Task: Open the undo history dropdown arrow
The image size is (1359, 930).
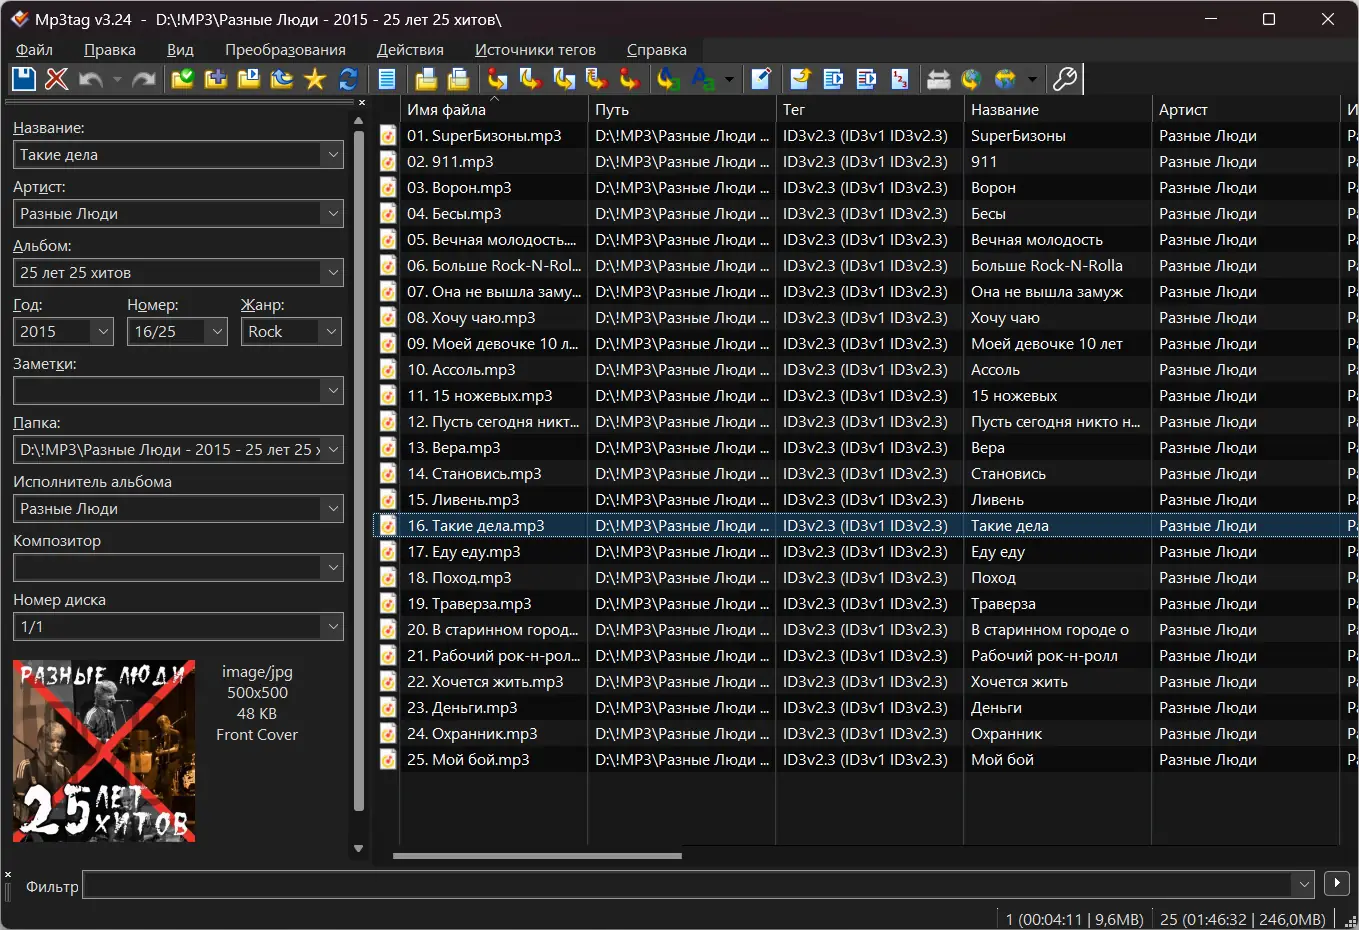Action: (117, 79)
